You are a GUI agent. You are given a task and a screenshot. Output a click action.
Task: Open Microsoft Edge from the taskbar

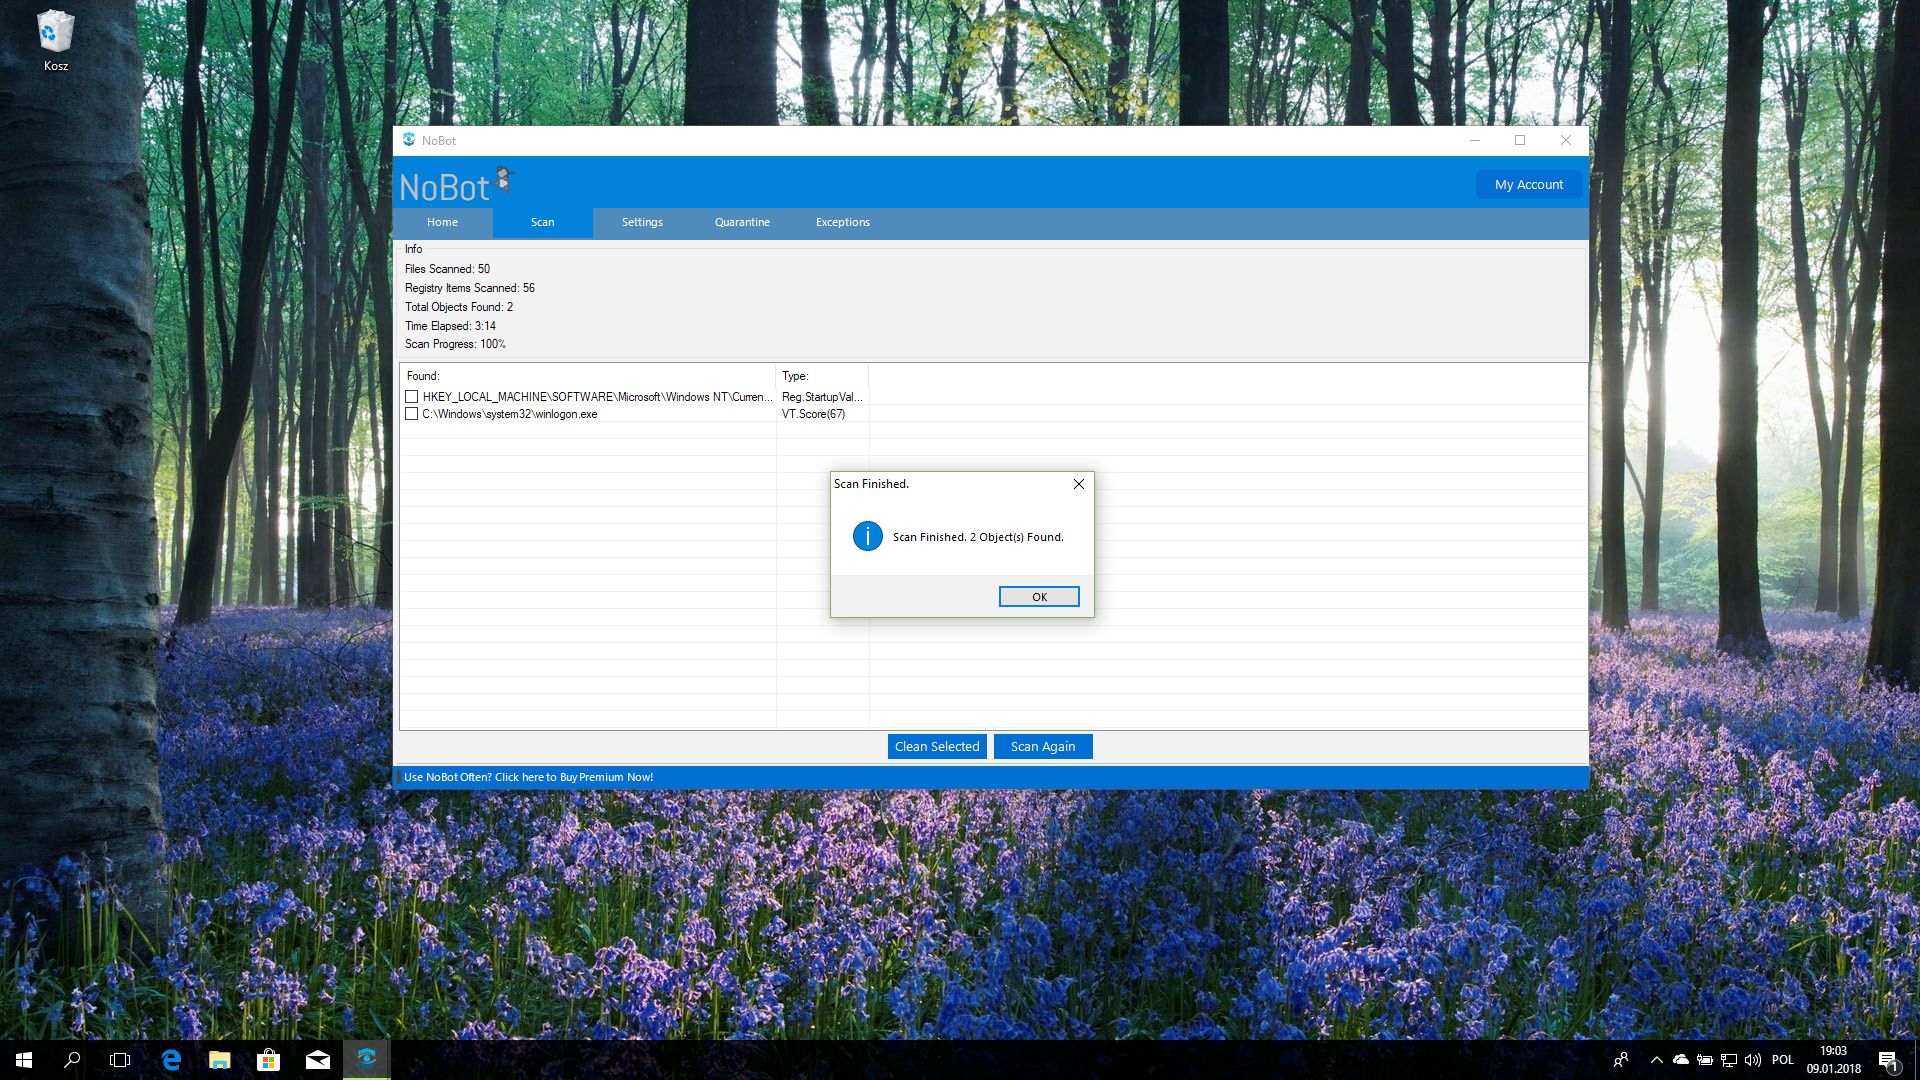(x=171, y=1060)
